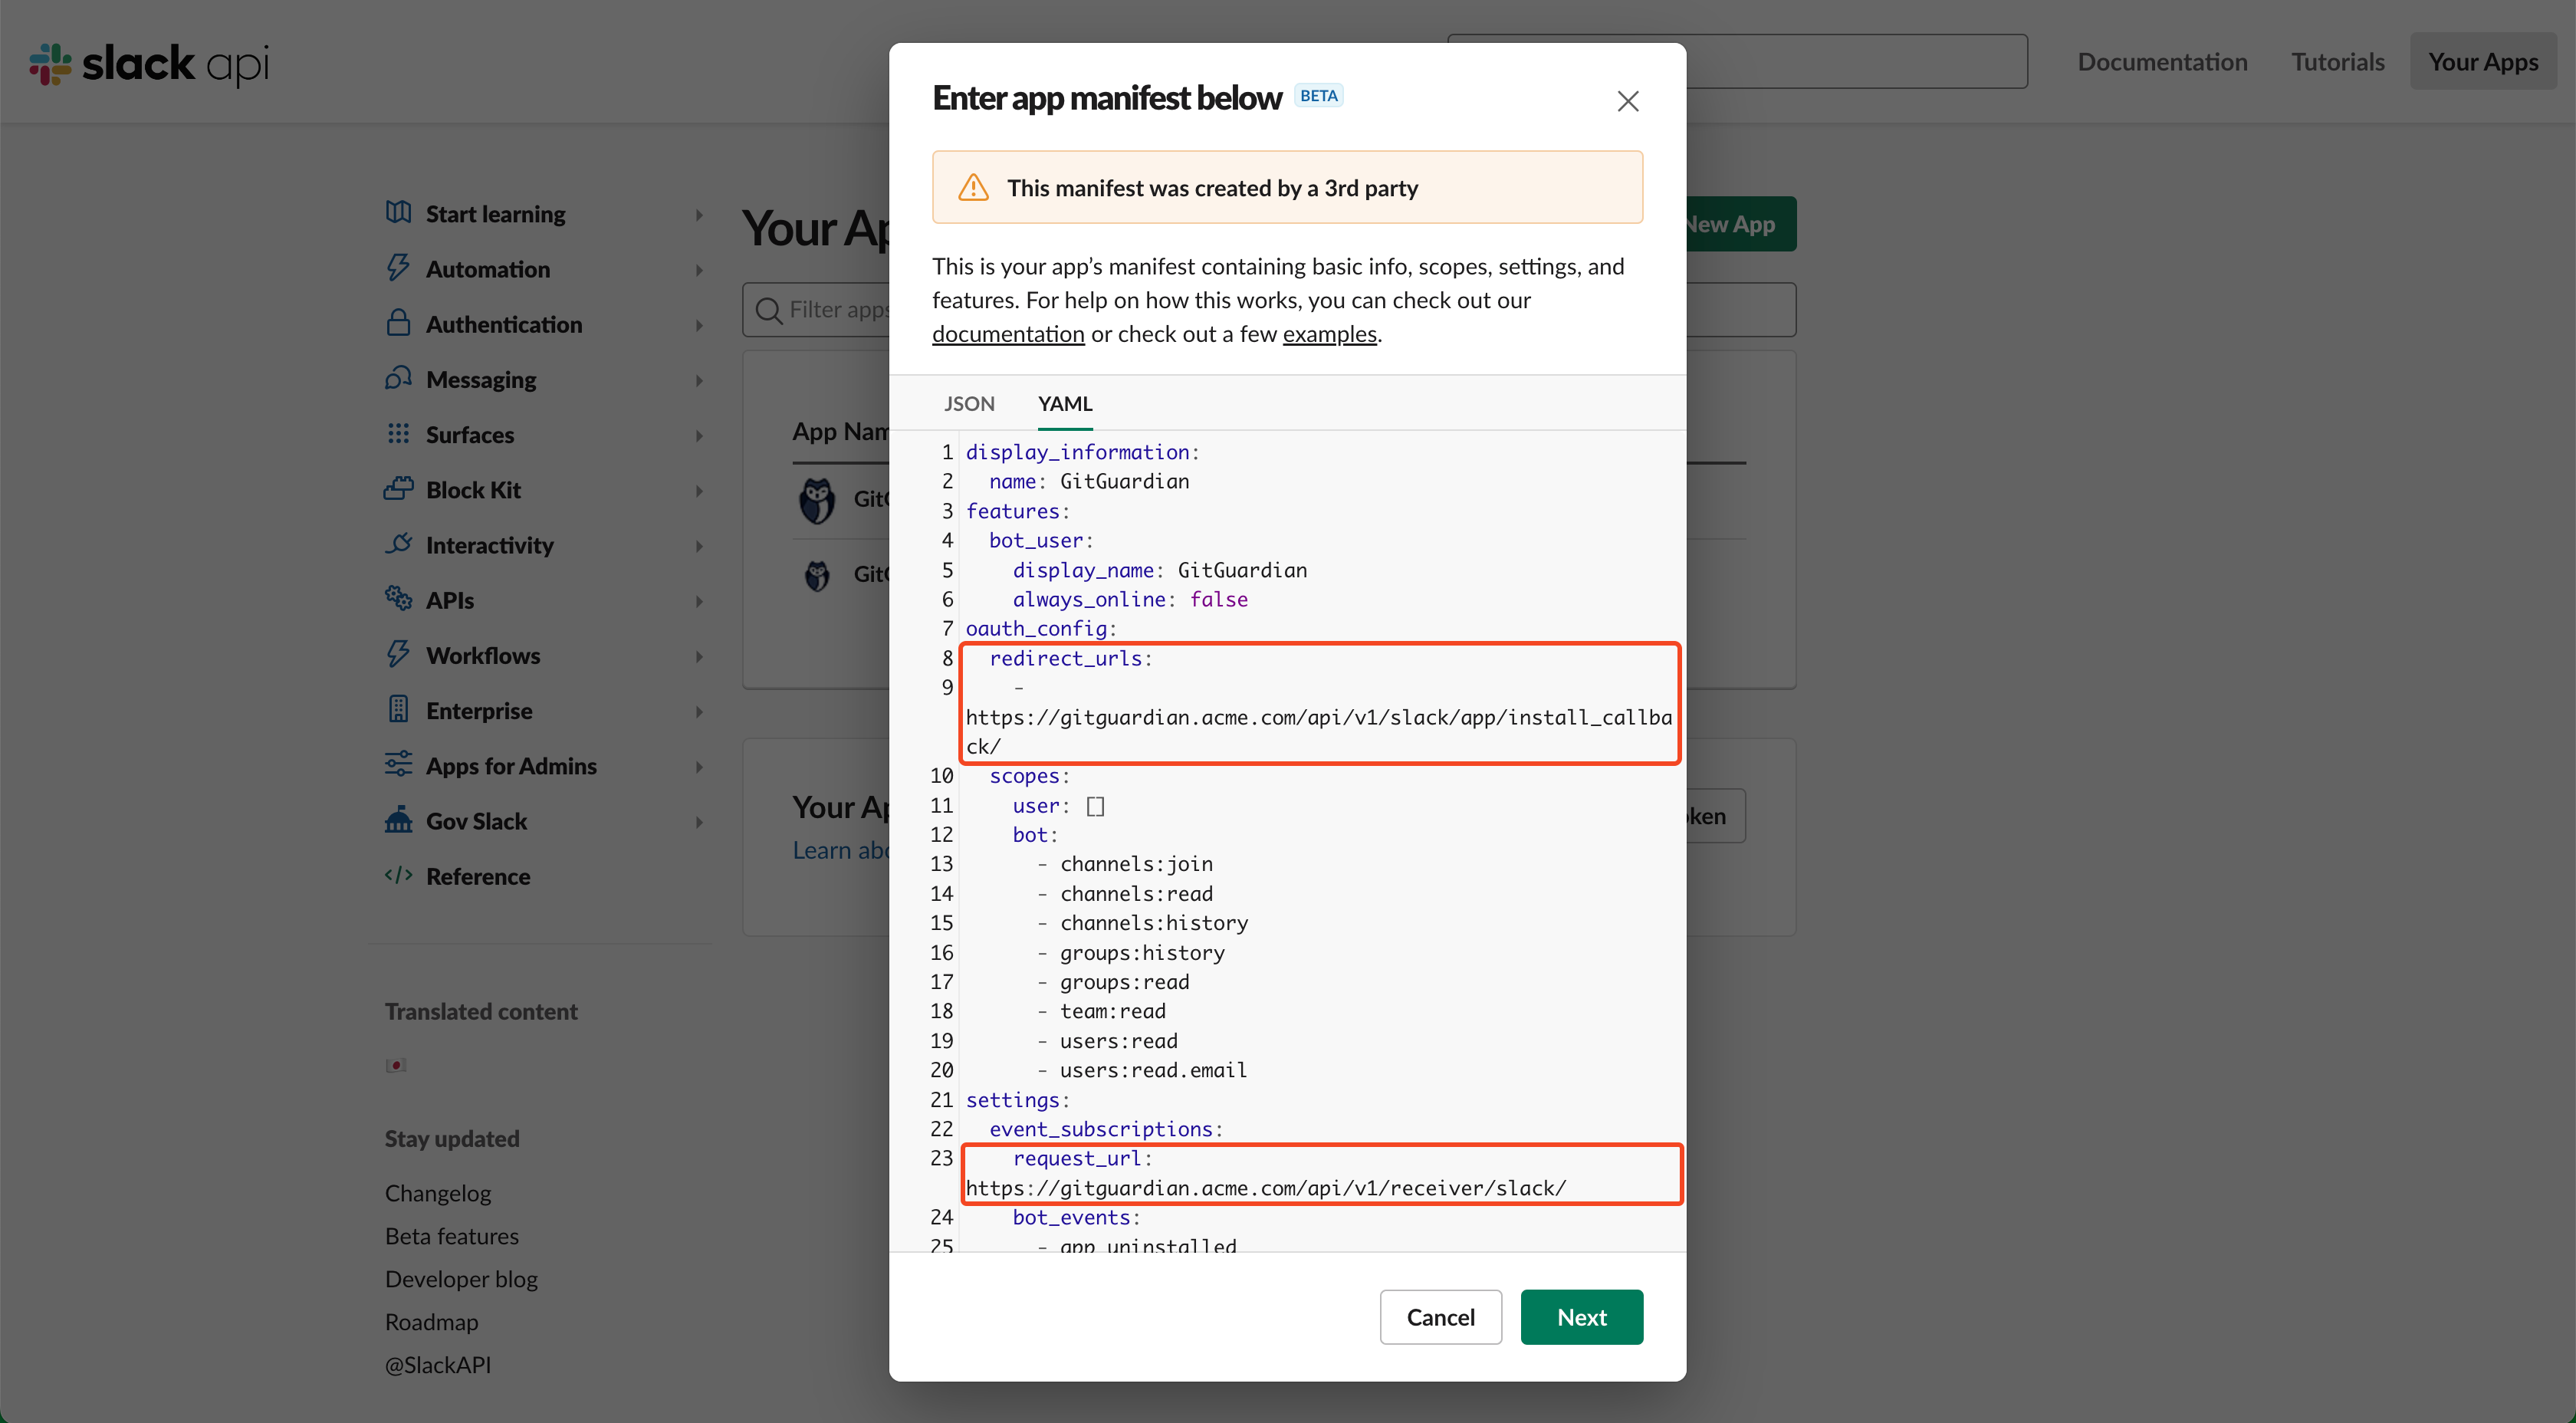Click the 'Apps for Admins' sidebar label
The height and width of the screenshot is (1423, 2576).
pos(511,766)
